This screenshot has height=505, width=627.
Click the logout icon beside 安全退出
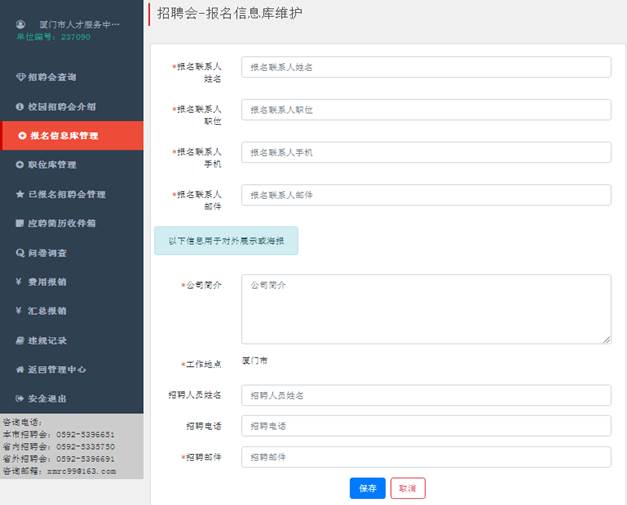coord(20,399)
